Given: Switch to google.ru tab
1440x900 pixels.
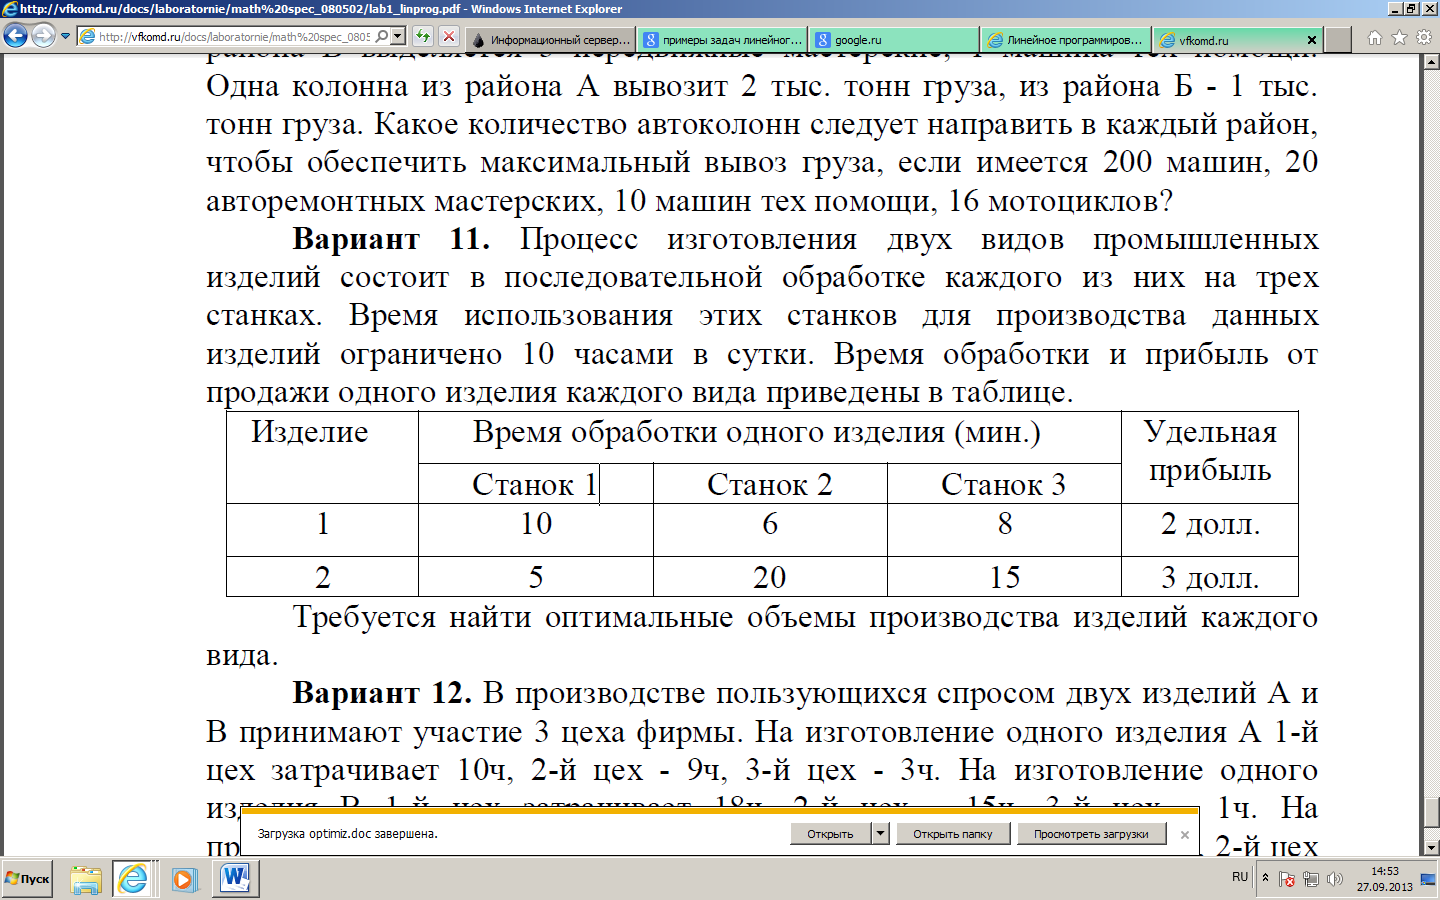Looking at the screenshot, I should pyautogui.click(x=894, y=40).
